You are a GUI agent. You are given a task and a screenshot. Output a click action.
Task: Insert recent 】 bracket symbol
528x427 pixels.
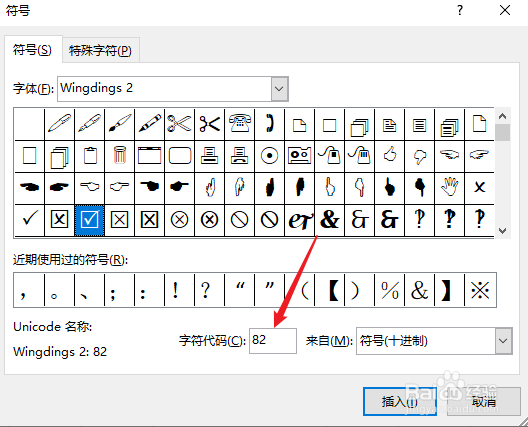(x=449, y=290)
